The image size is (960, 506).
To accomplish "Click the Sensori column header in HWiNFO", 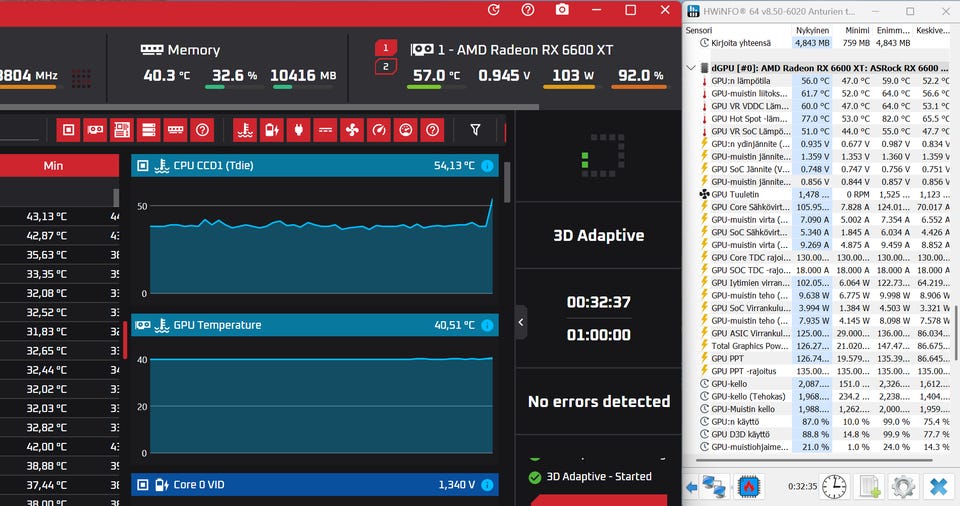I will tap(699, 30).
